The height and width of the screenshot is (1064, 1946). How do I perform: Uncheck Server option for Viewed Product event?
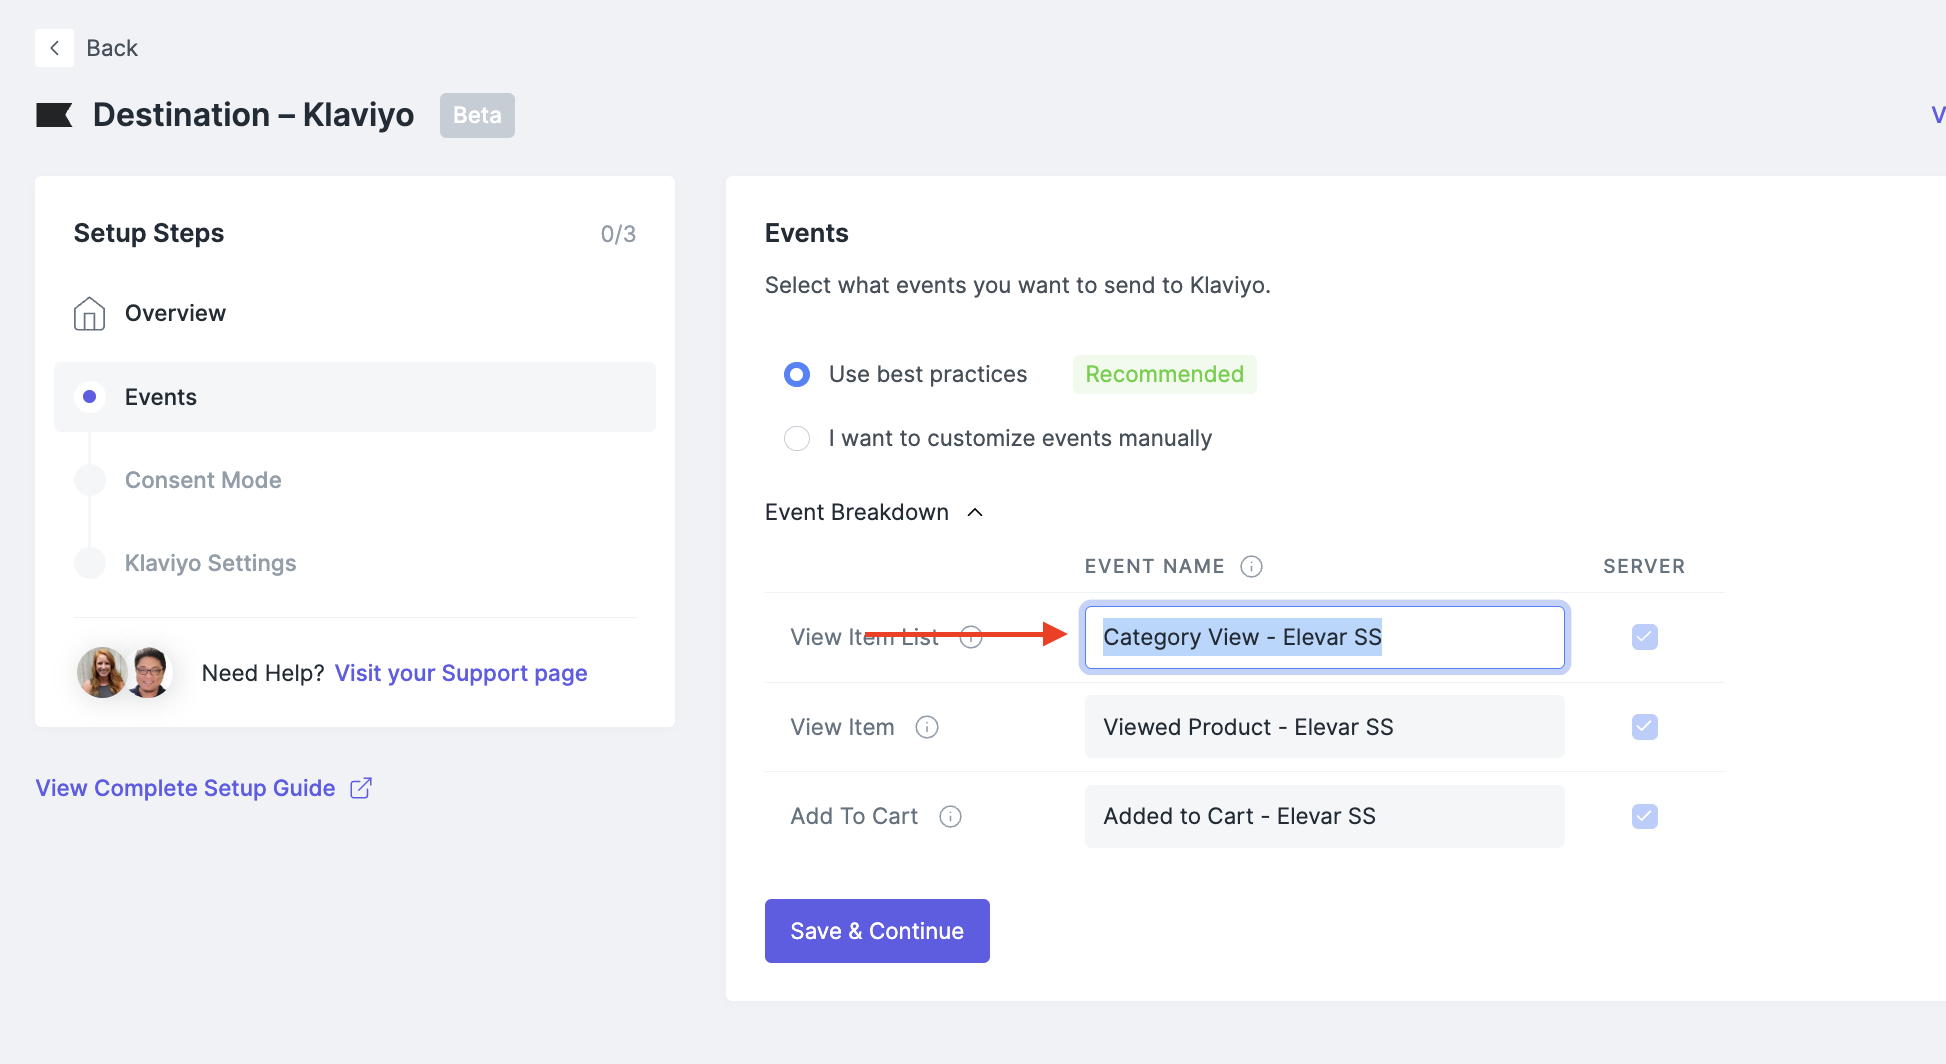point(1644,727)
